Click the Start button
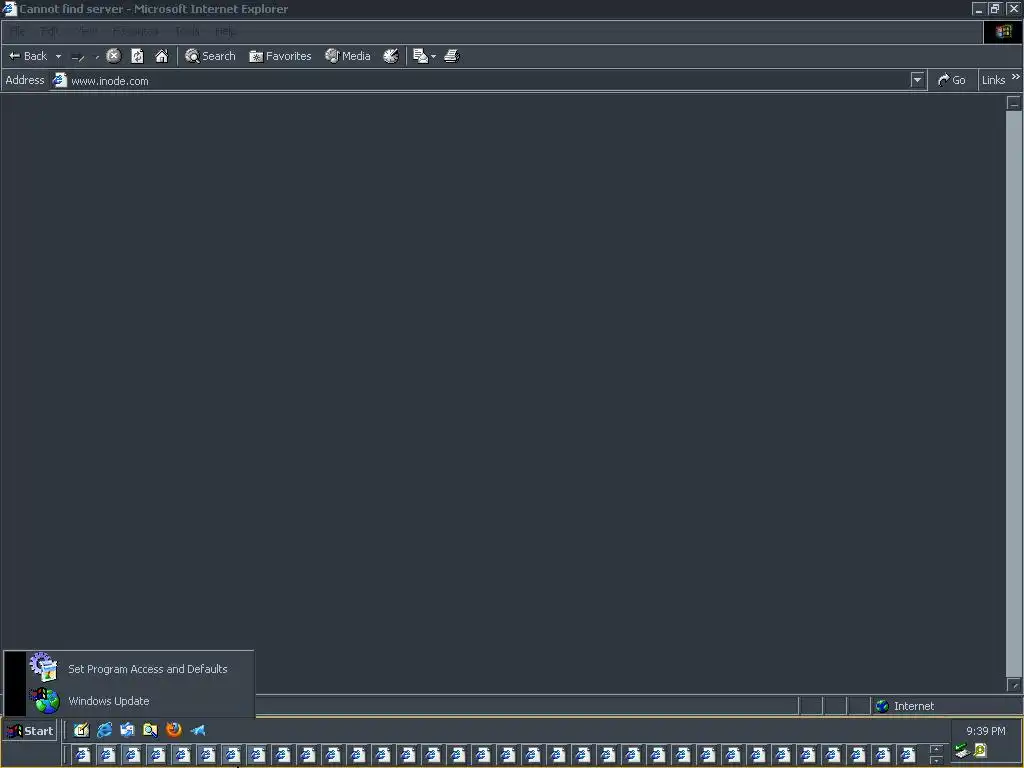1024x768 pixels. [x=30, y=731]
